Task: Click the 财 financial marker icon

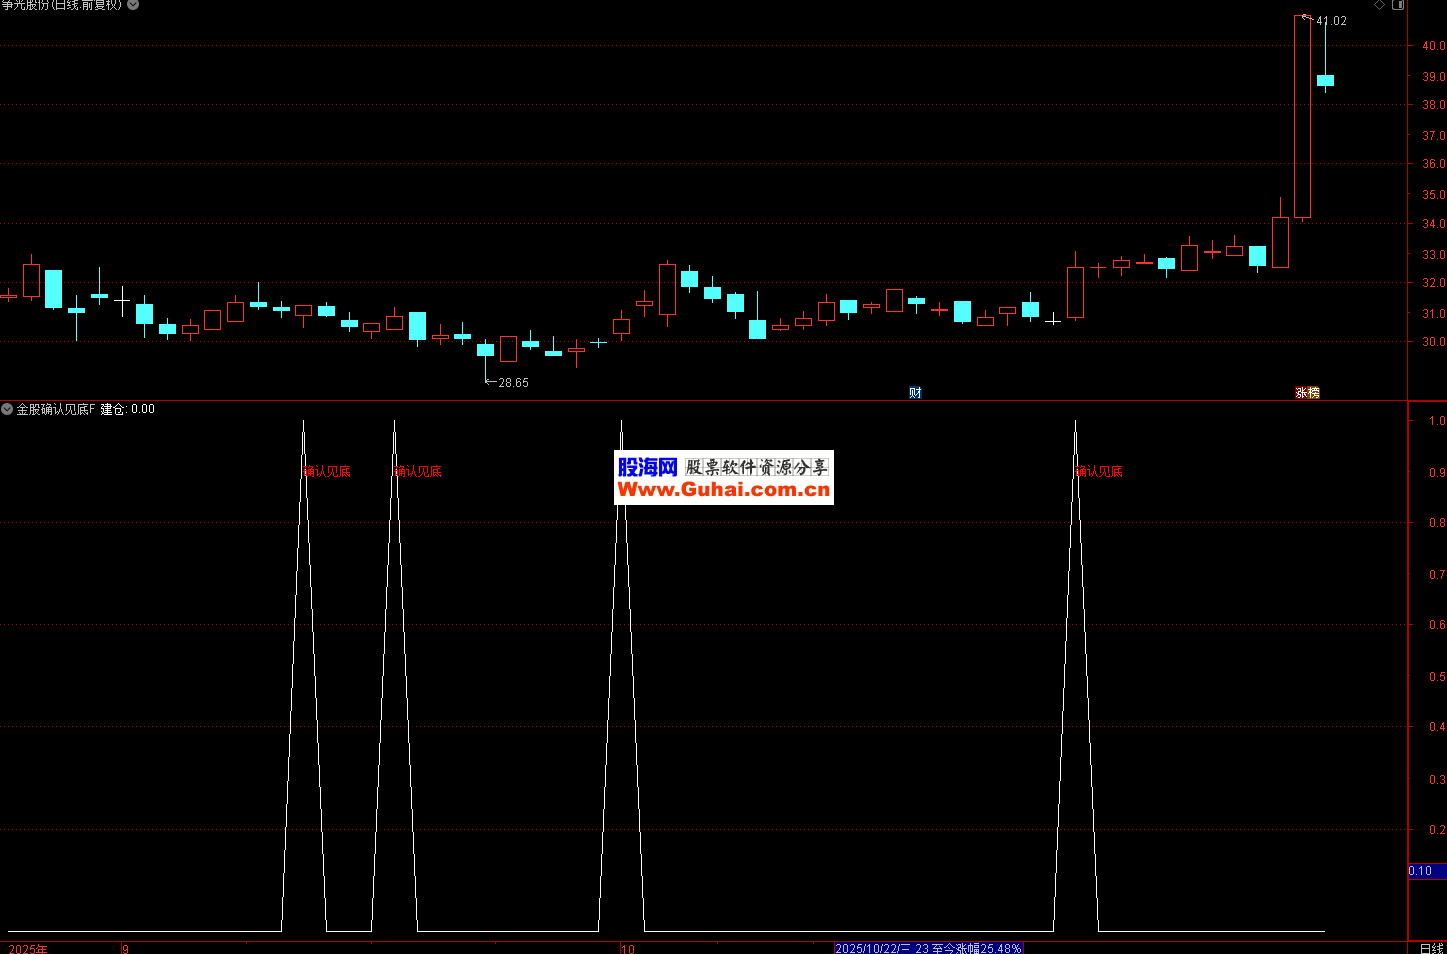Action: [915, 393]
